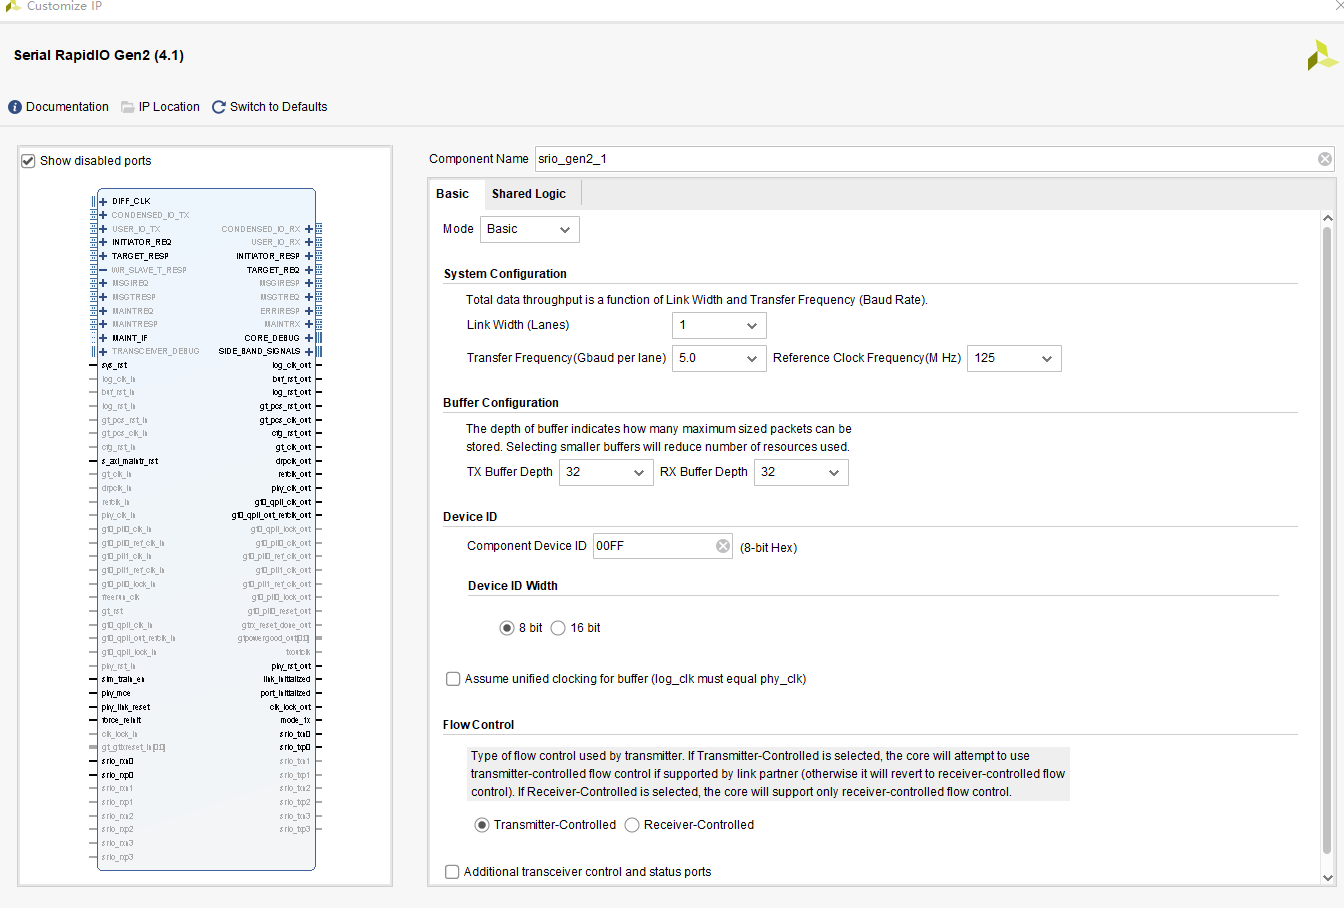Select the phy_mce port label

[116, 693]
